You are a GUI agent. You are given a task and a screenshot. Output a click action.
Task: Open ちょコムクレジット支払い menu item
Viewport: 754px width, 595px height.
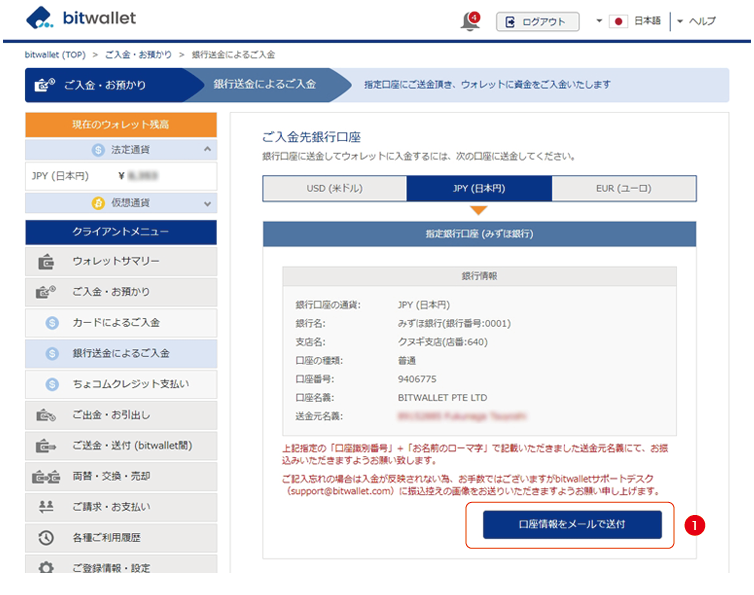tap(121, 384)
